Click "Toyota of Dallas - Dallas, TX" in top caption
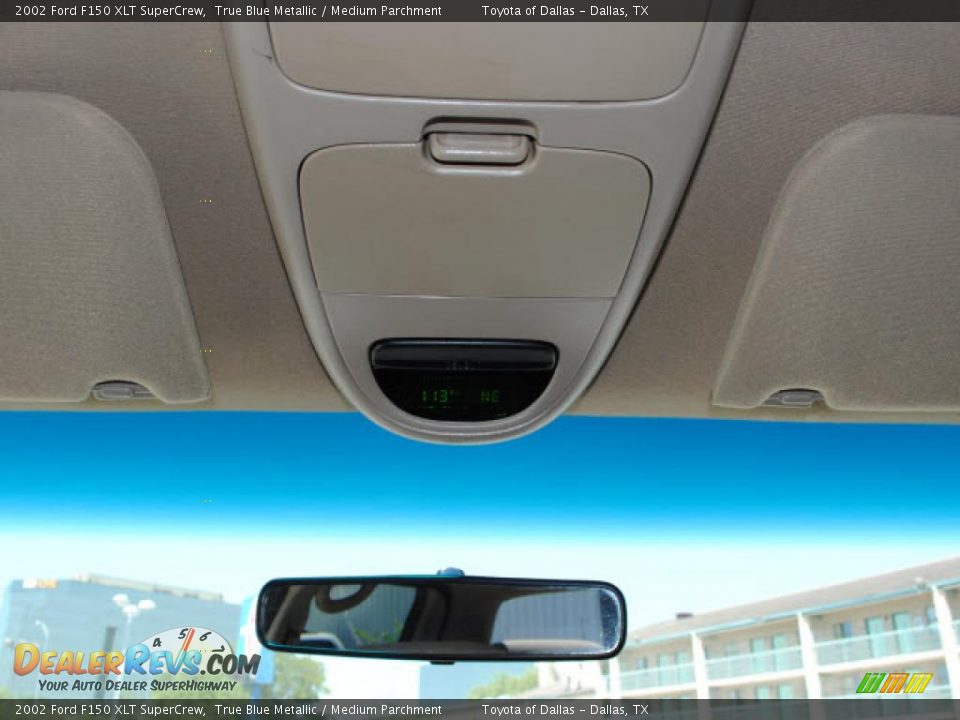The image size is (960, 720). (564, 11)
